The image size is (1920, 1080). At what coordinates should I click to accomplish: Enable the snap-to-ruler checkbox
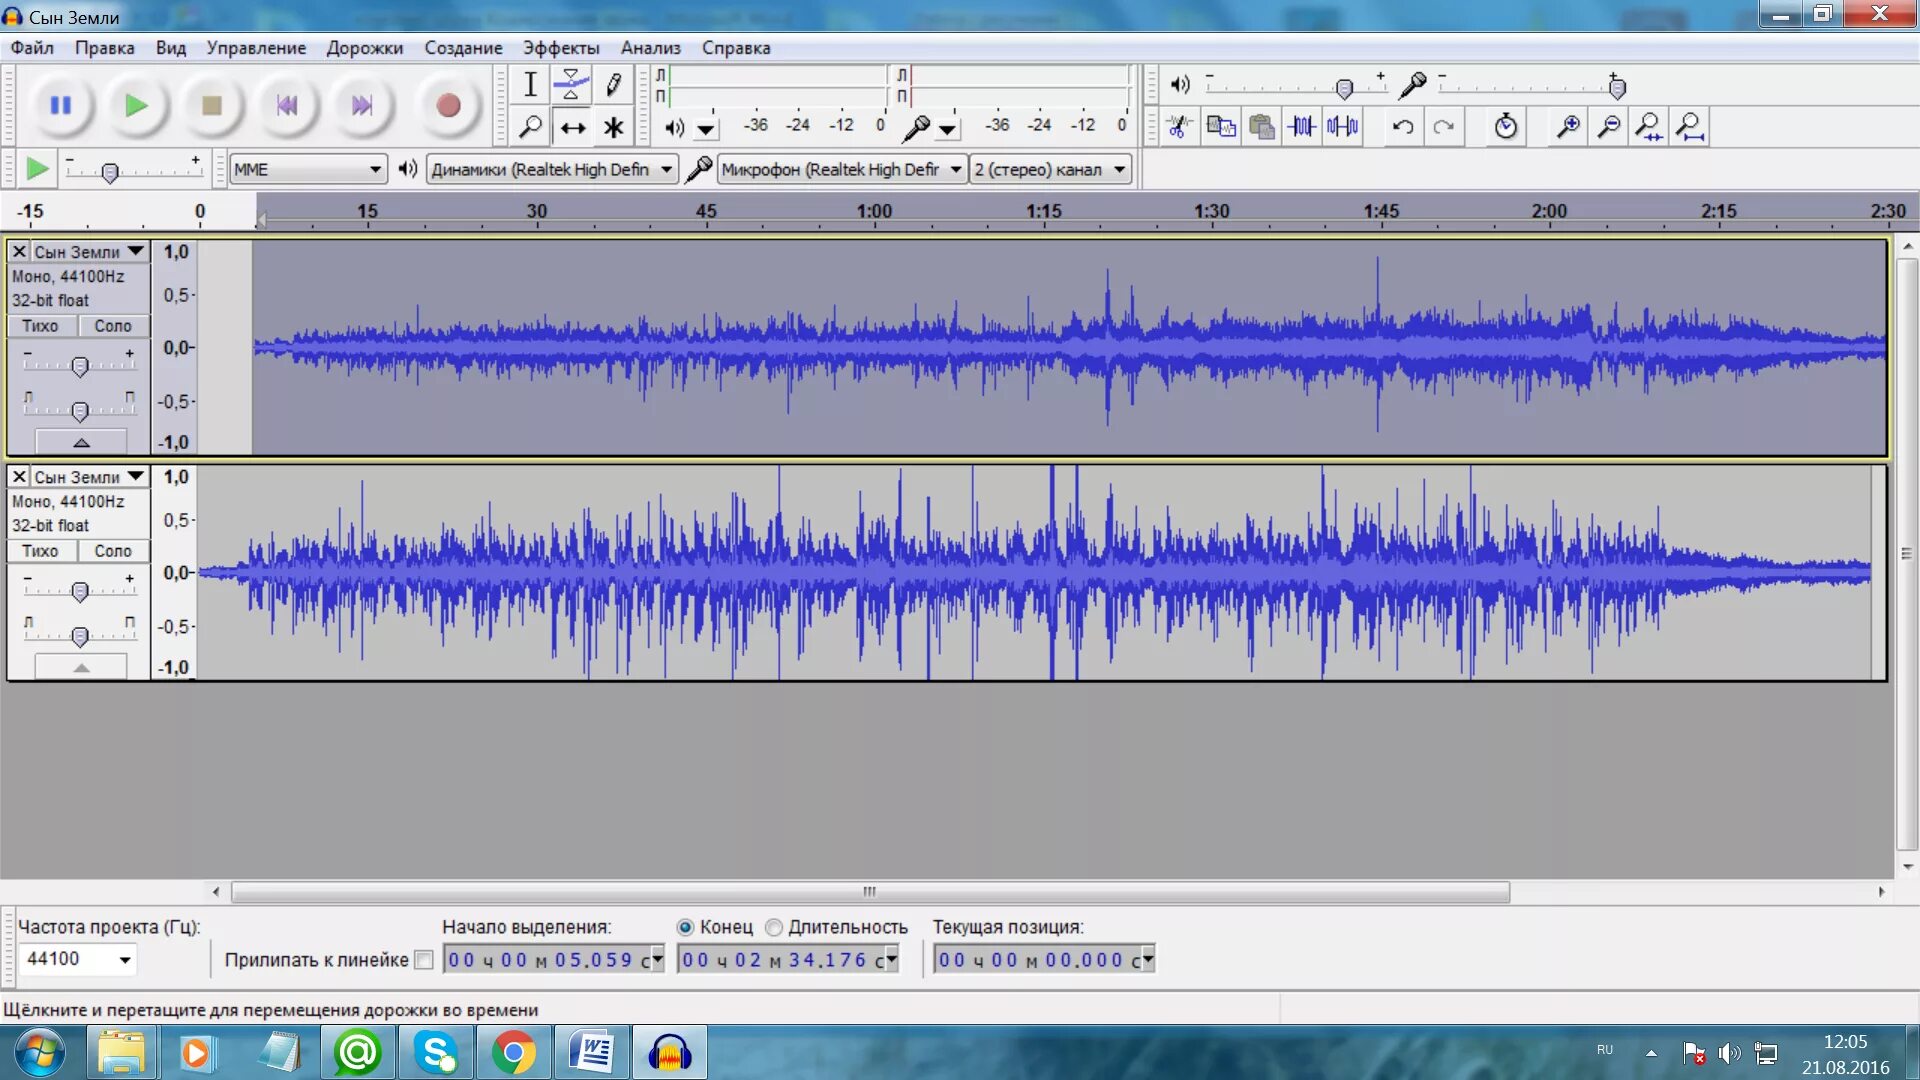(x=424, y=960)
